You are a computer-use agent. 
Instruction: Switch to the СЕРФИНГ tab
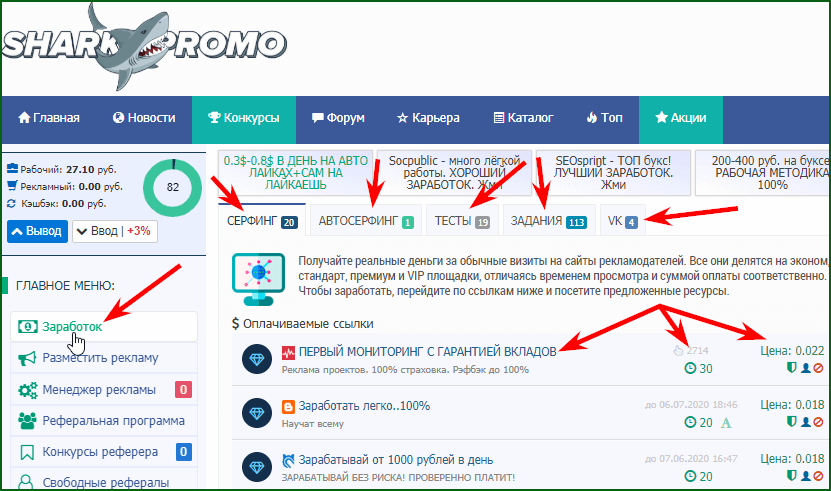click(x=262, y=221)
